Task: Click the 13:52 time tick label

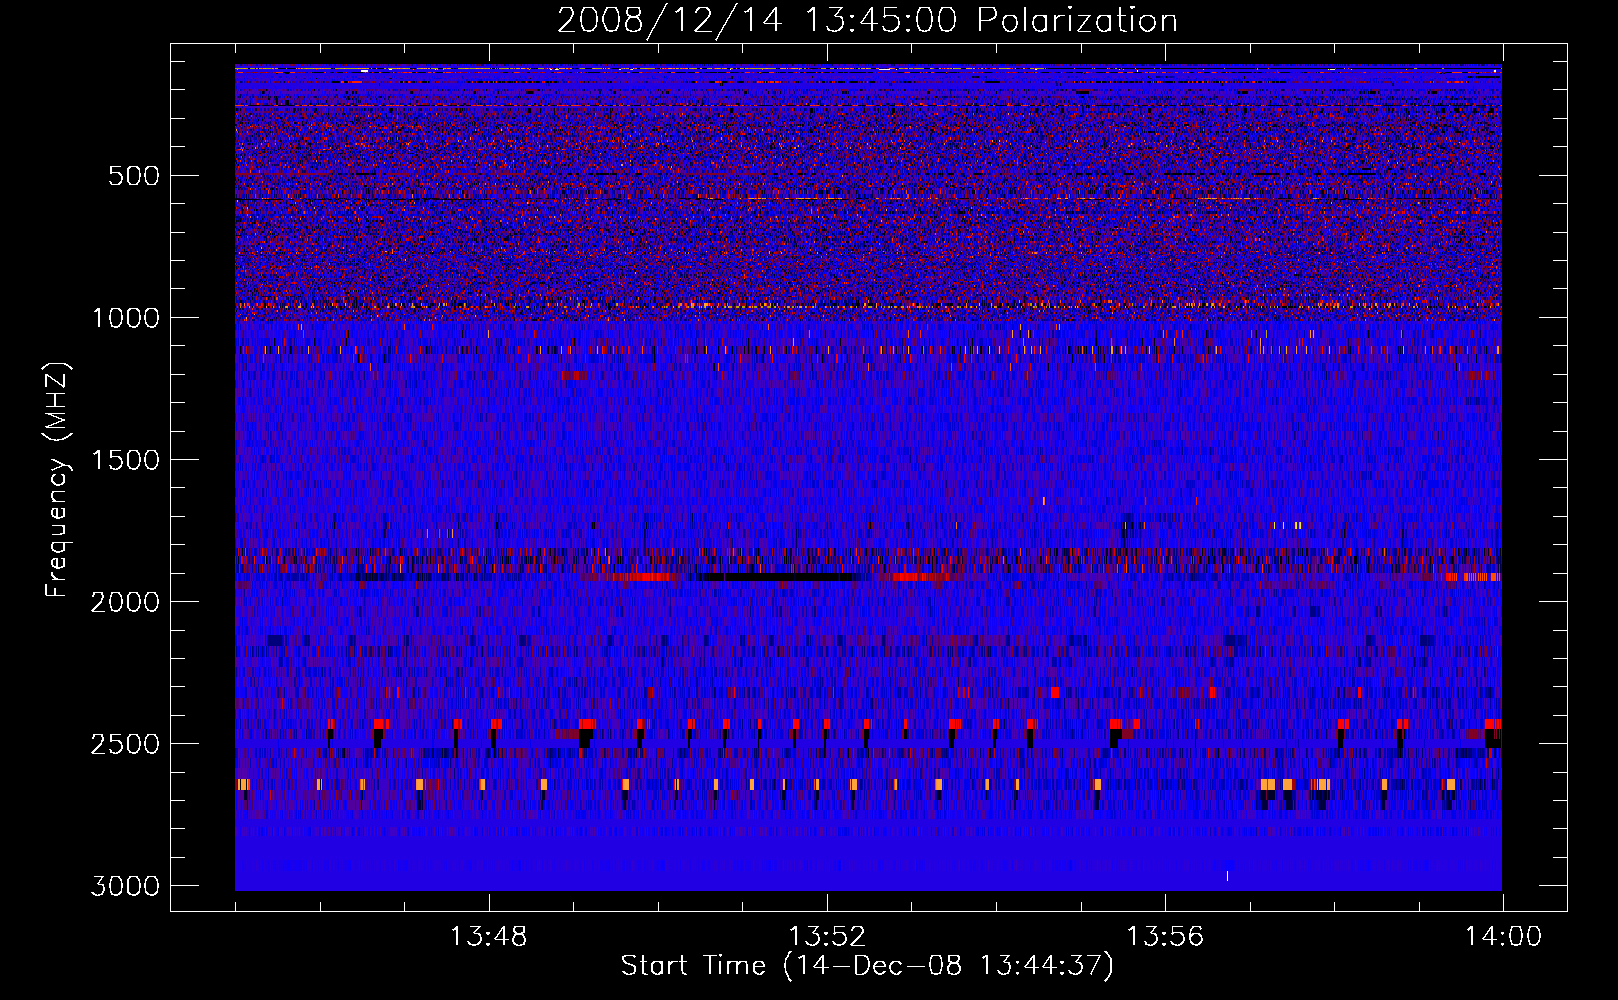Action: (827, 937)
